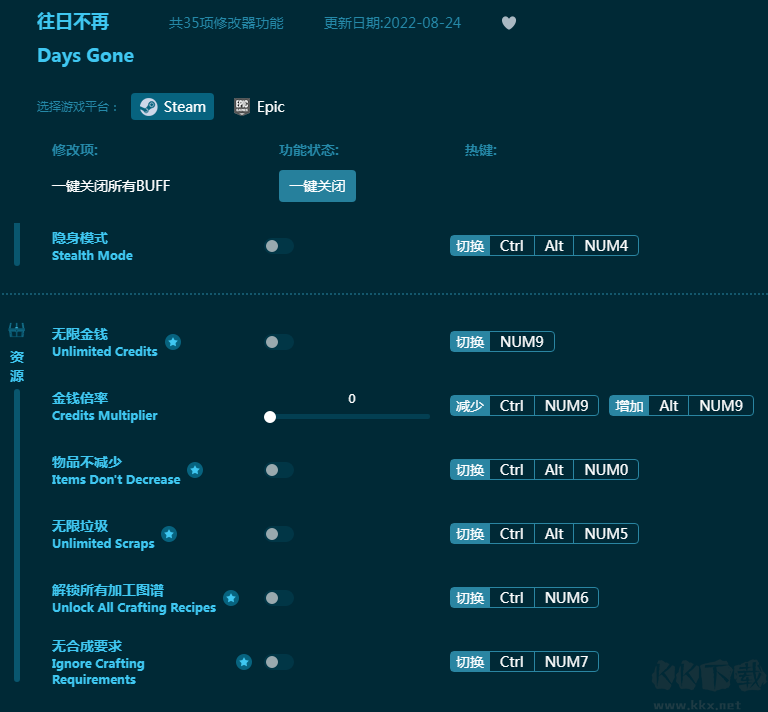Enable Unlimited Credits toggle
Image resolution: width=768 pixels, height=712 pixels.
coord(279,342)
